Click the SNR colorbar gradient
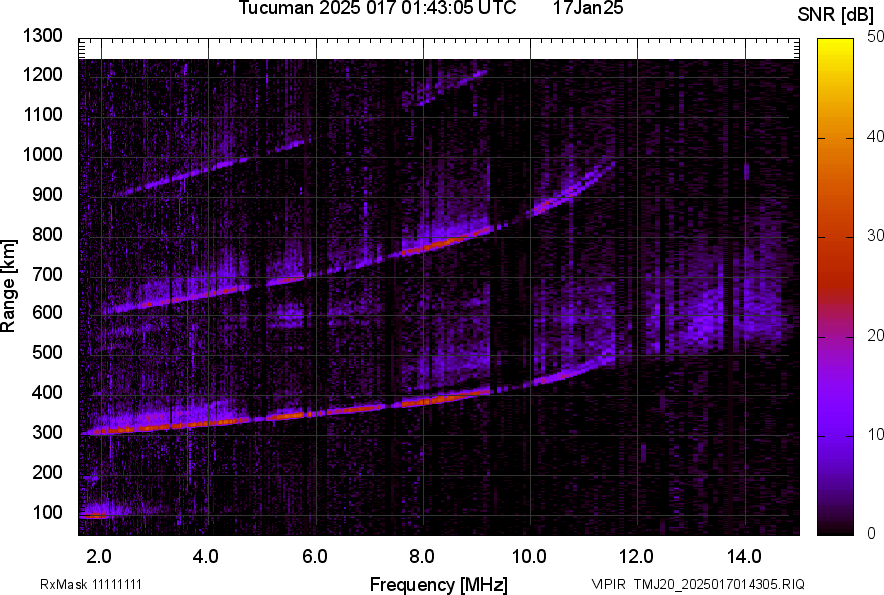This screenshot has width=884, height=595. pos(835,287)
